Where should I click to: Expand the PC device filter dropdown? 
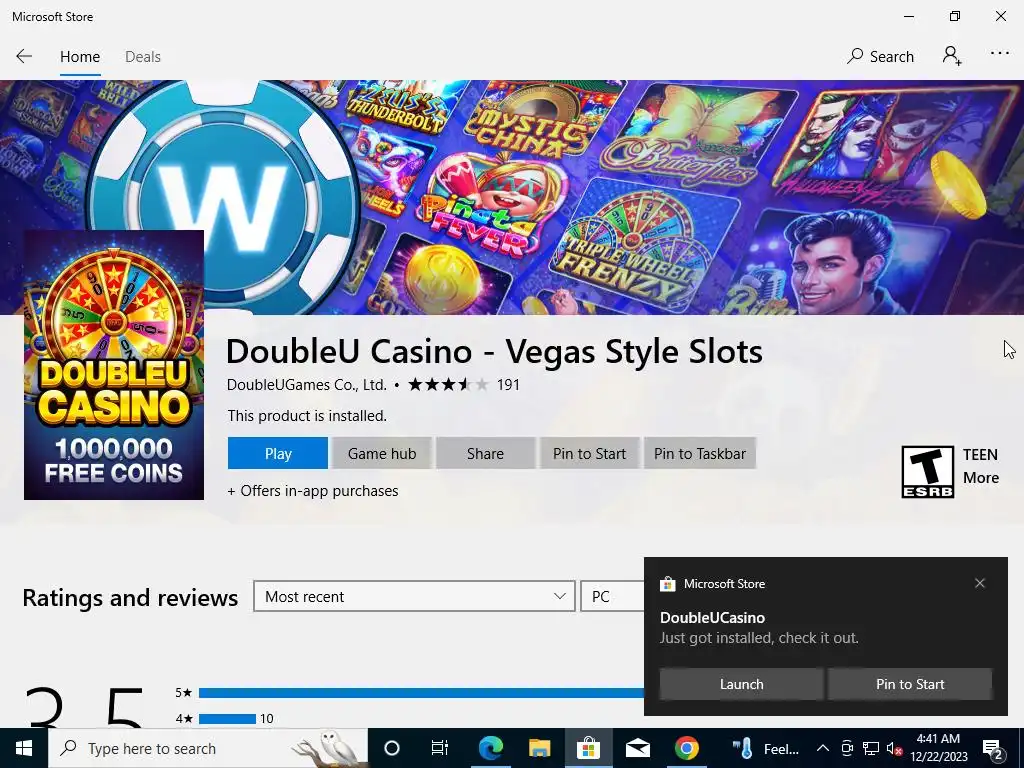pos(612,596)
